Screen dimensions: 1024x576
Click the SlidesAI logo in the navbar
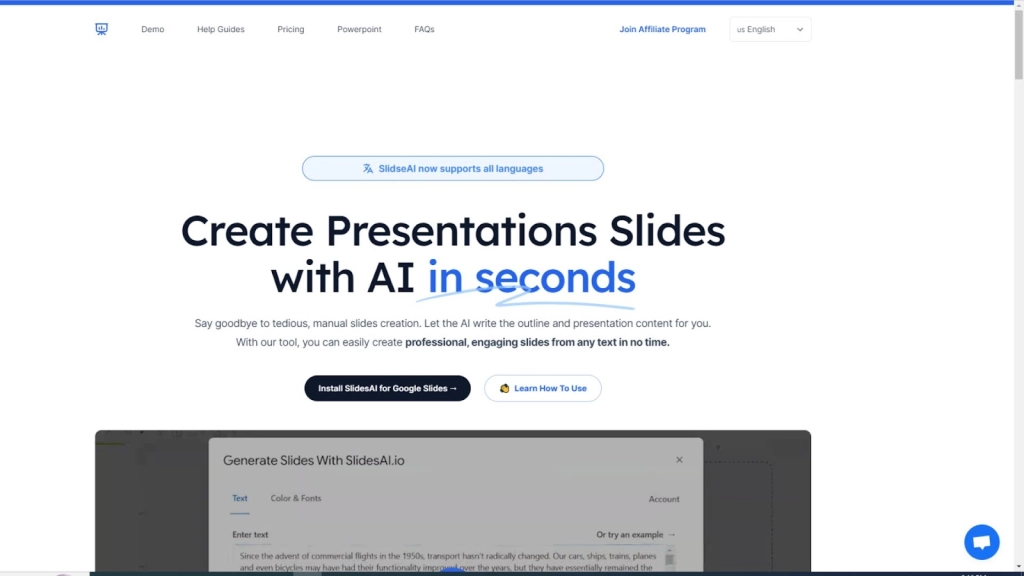point(101,29)
